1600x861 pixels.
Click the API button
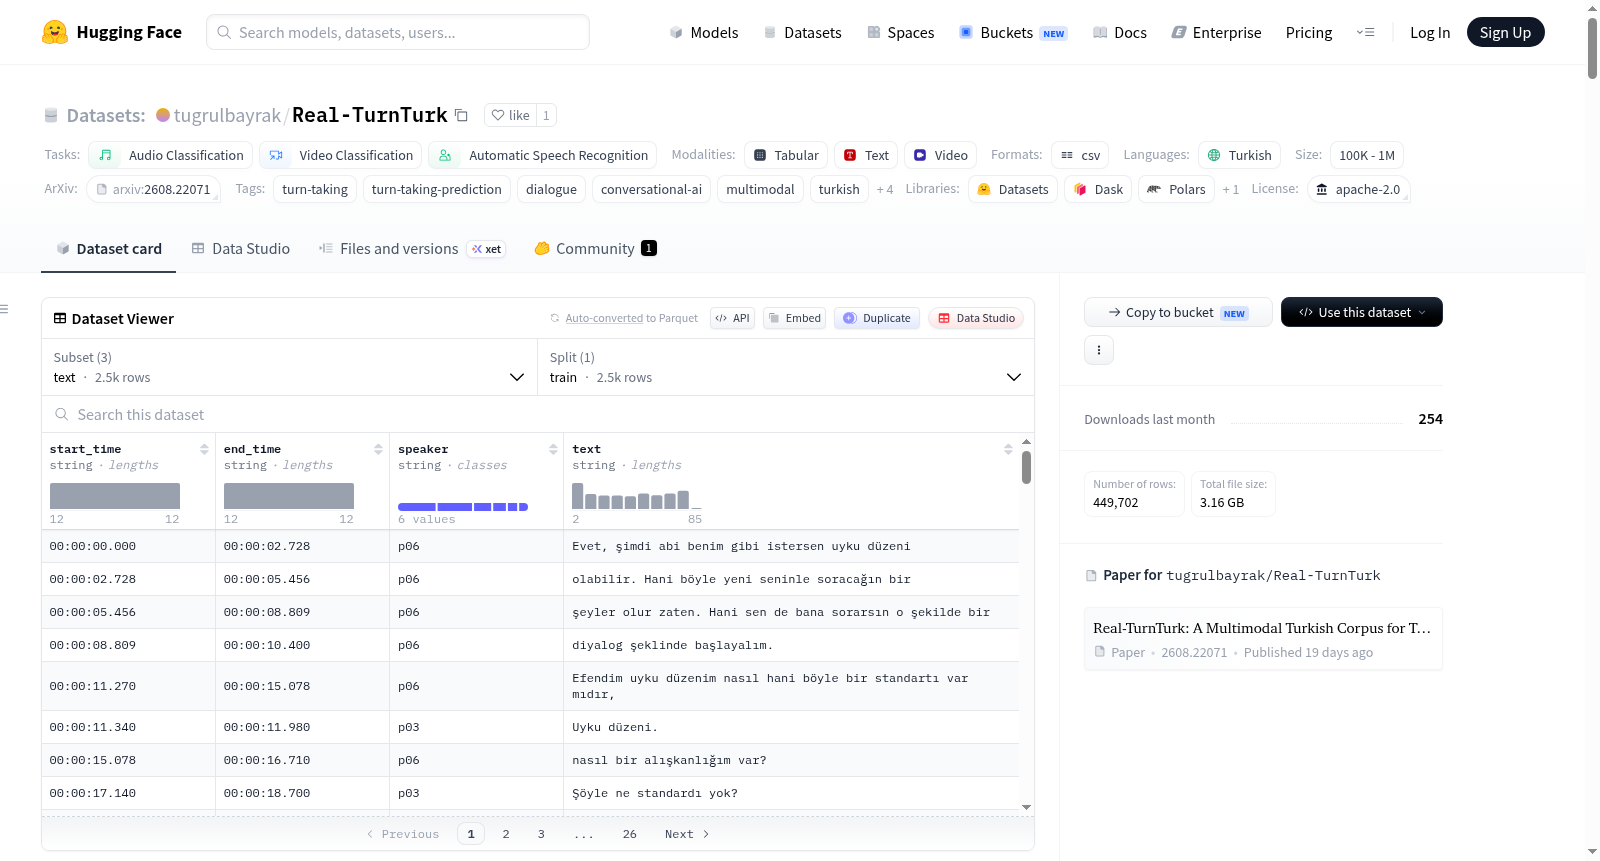coord(732,318)
